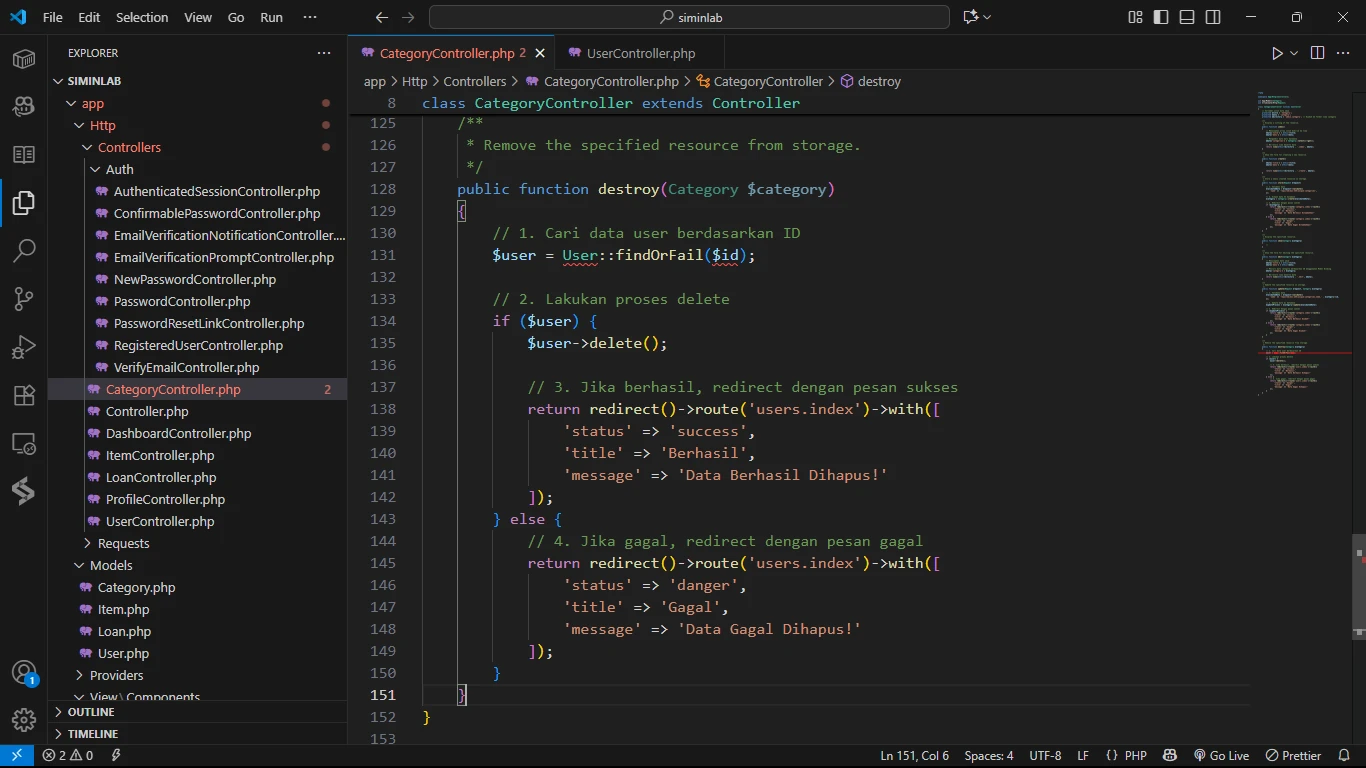Click the Split Editor Right icon
This screenshot has height=768, width=1366.
(1317, 53)
